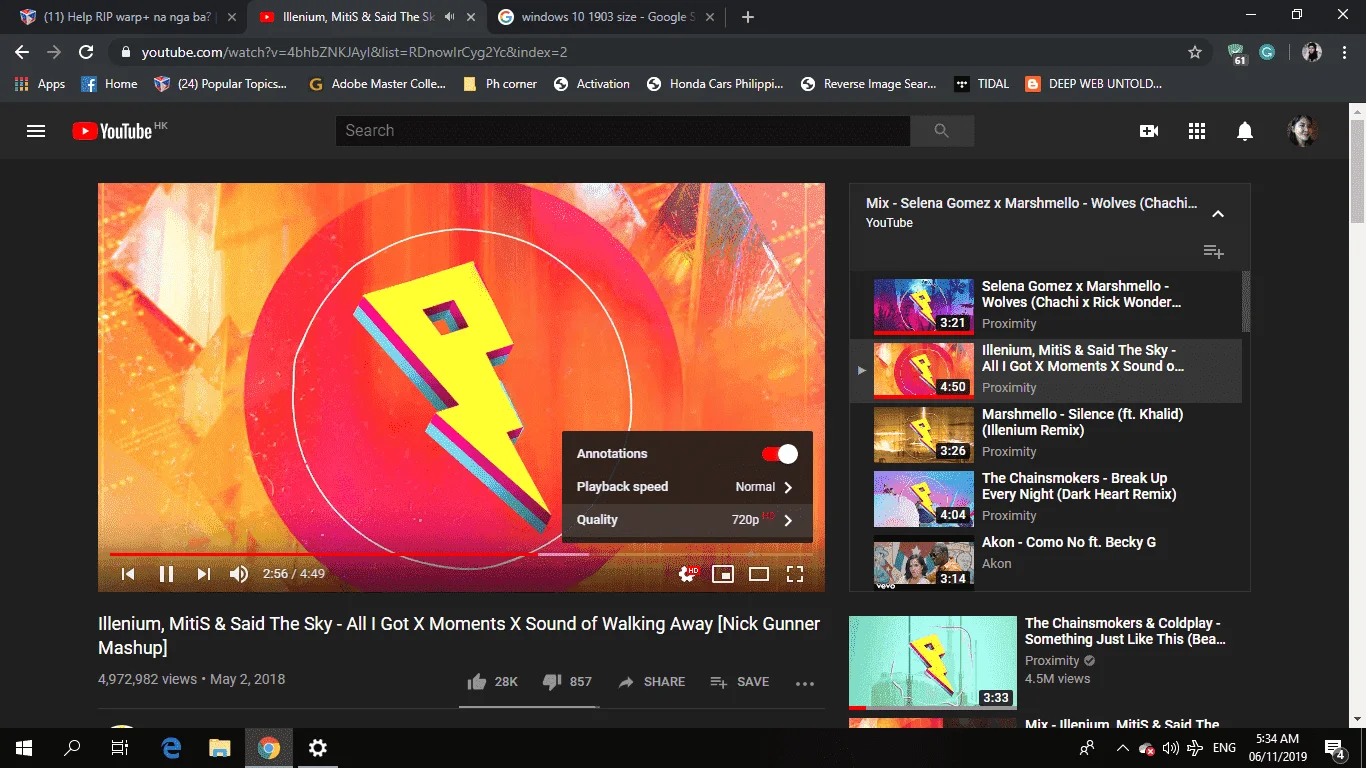Click the SHARE button

click(x=652, y=682)
